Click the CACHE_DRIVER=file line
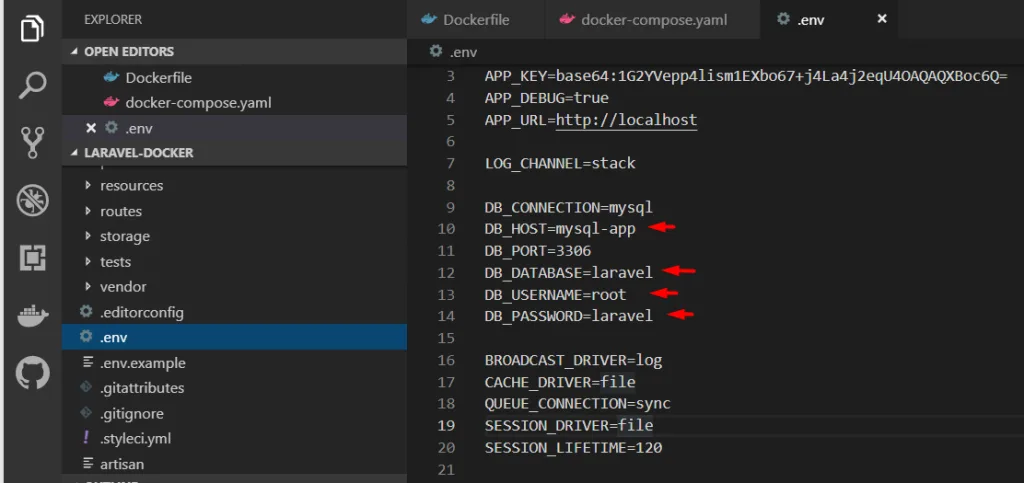 click(560, 382)
